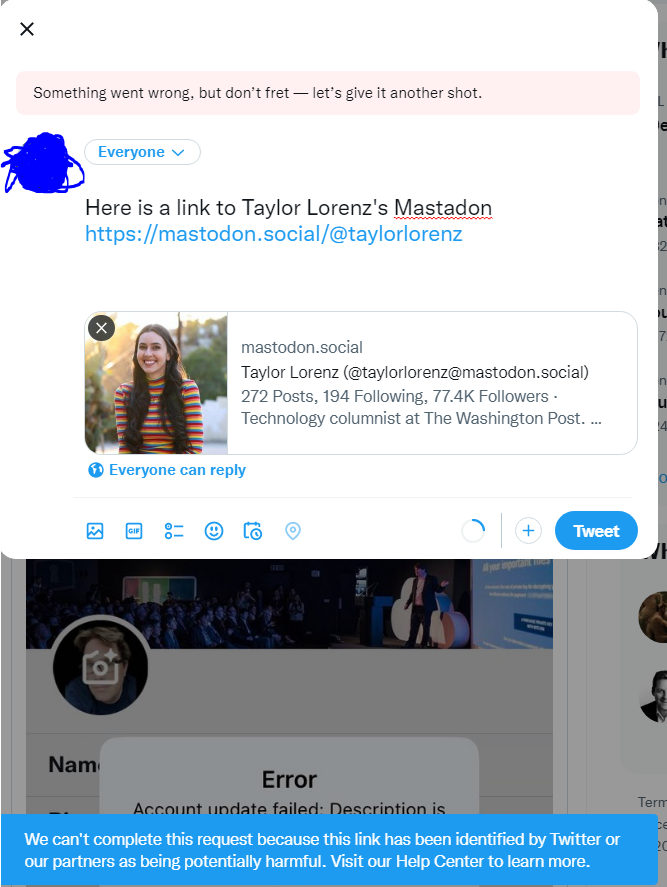Open the Everyone audience dropdown
Image resolution: width=667 pixels, height=887 pixels.
(x=142, y=152)
